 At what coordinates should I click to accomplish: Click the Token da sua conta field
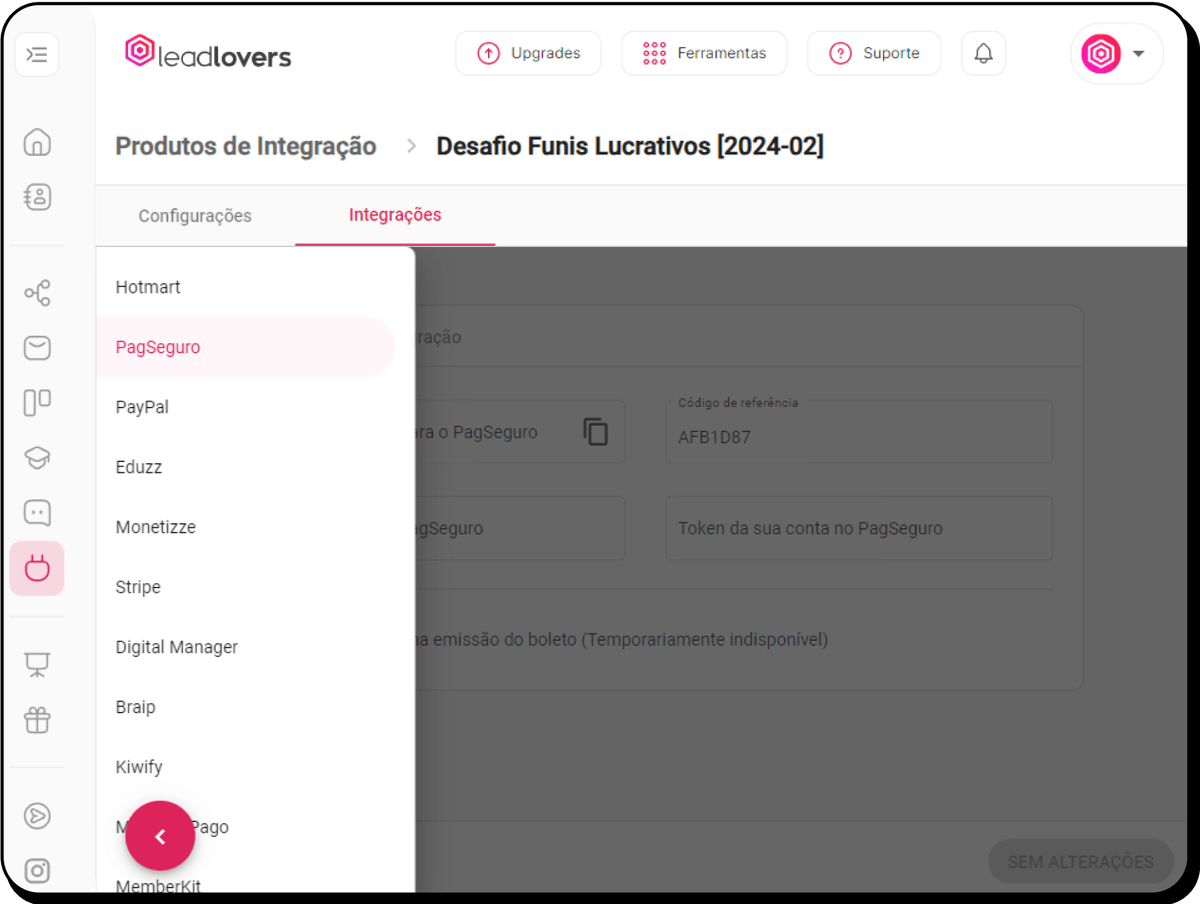coord(859,528)
